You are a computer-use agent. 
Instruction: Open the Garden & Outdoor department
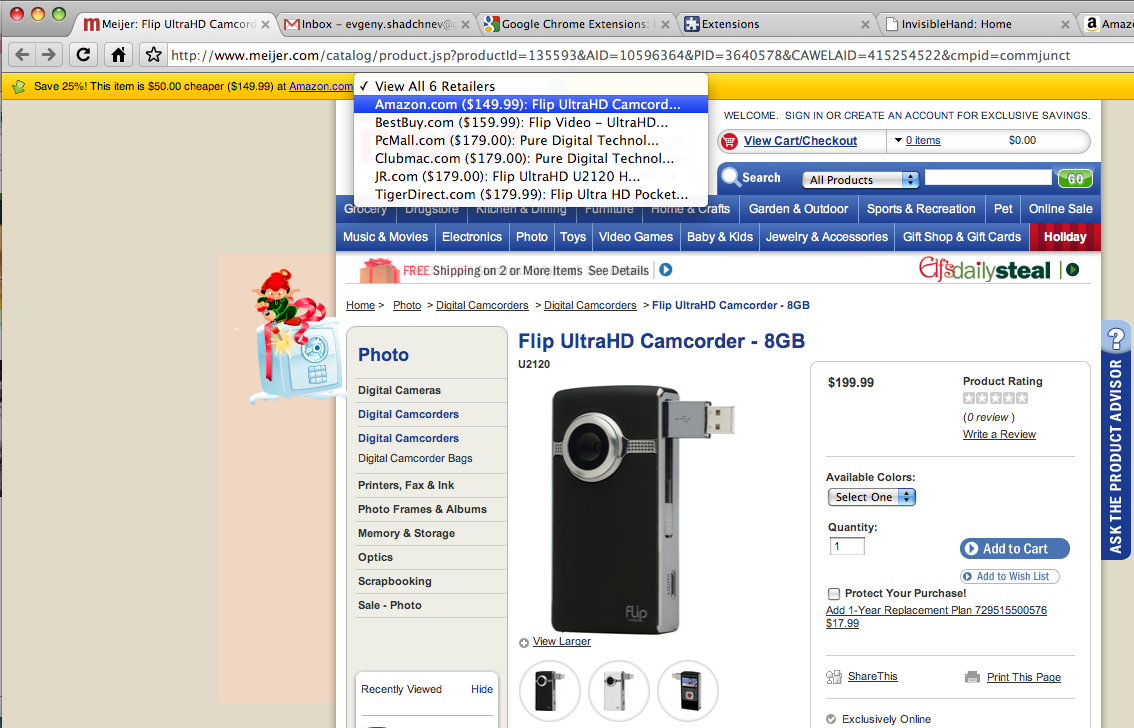[798, 209]
